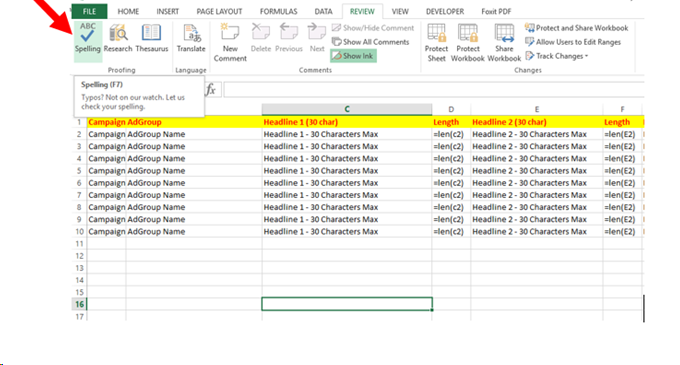Click the Translate tool
Screen dimensions: 680x365
coord(191,39)
